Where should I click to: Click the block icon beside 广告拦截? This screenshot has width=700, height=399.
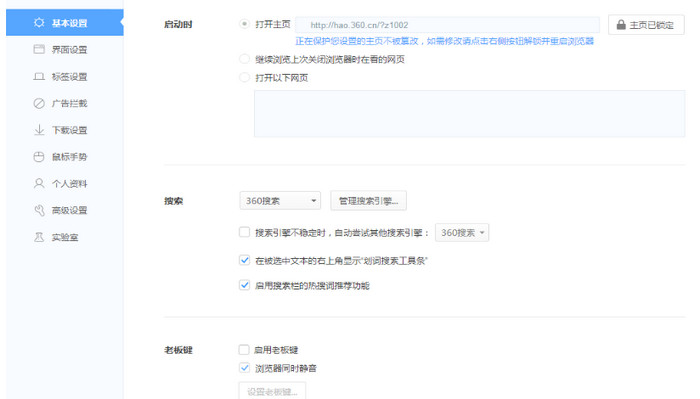39,104
